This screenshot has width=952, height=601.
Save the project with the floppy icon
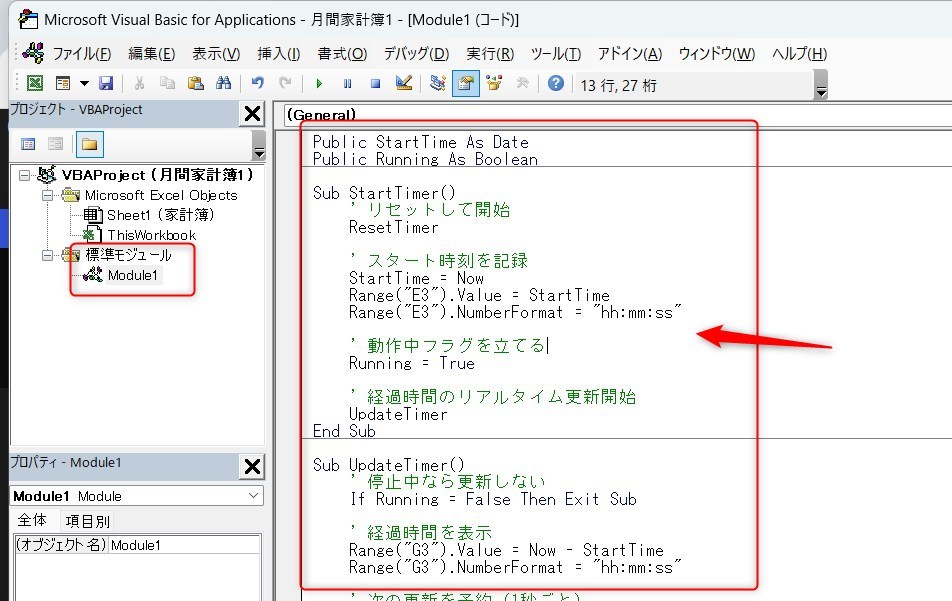point(106,83)
